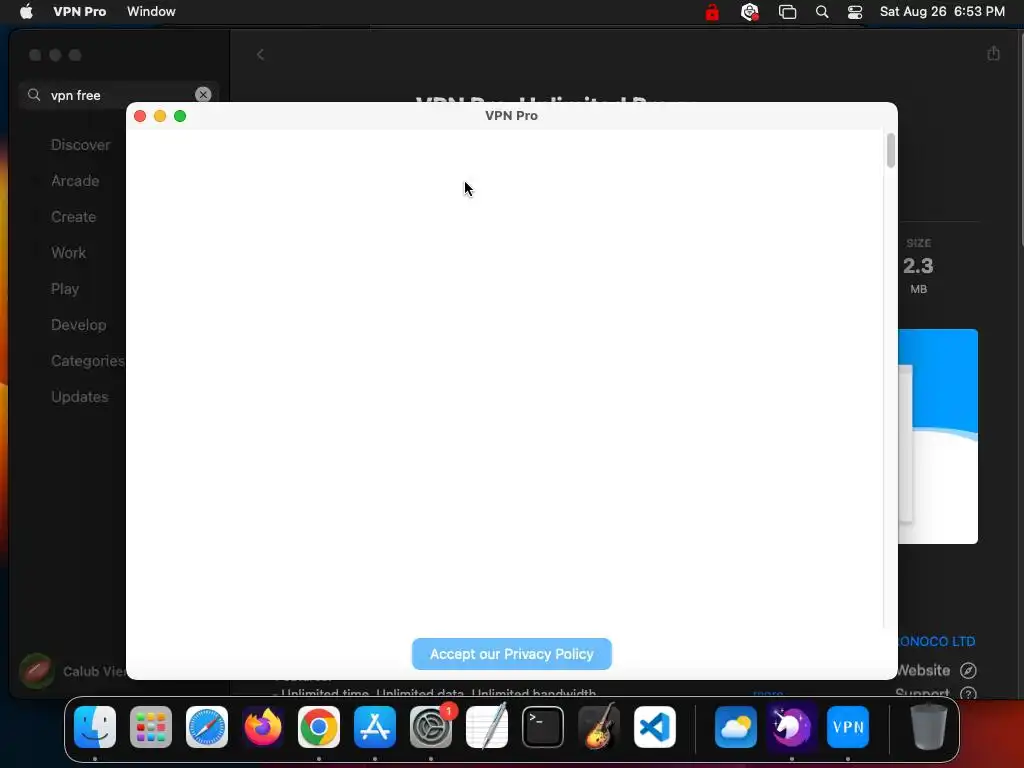Open Control Center in the menu bar
This screenshot has height=768, width=1024.
854,12
